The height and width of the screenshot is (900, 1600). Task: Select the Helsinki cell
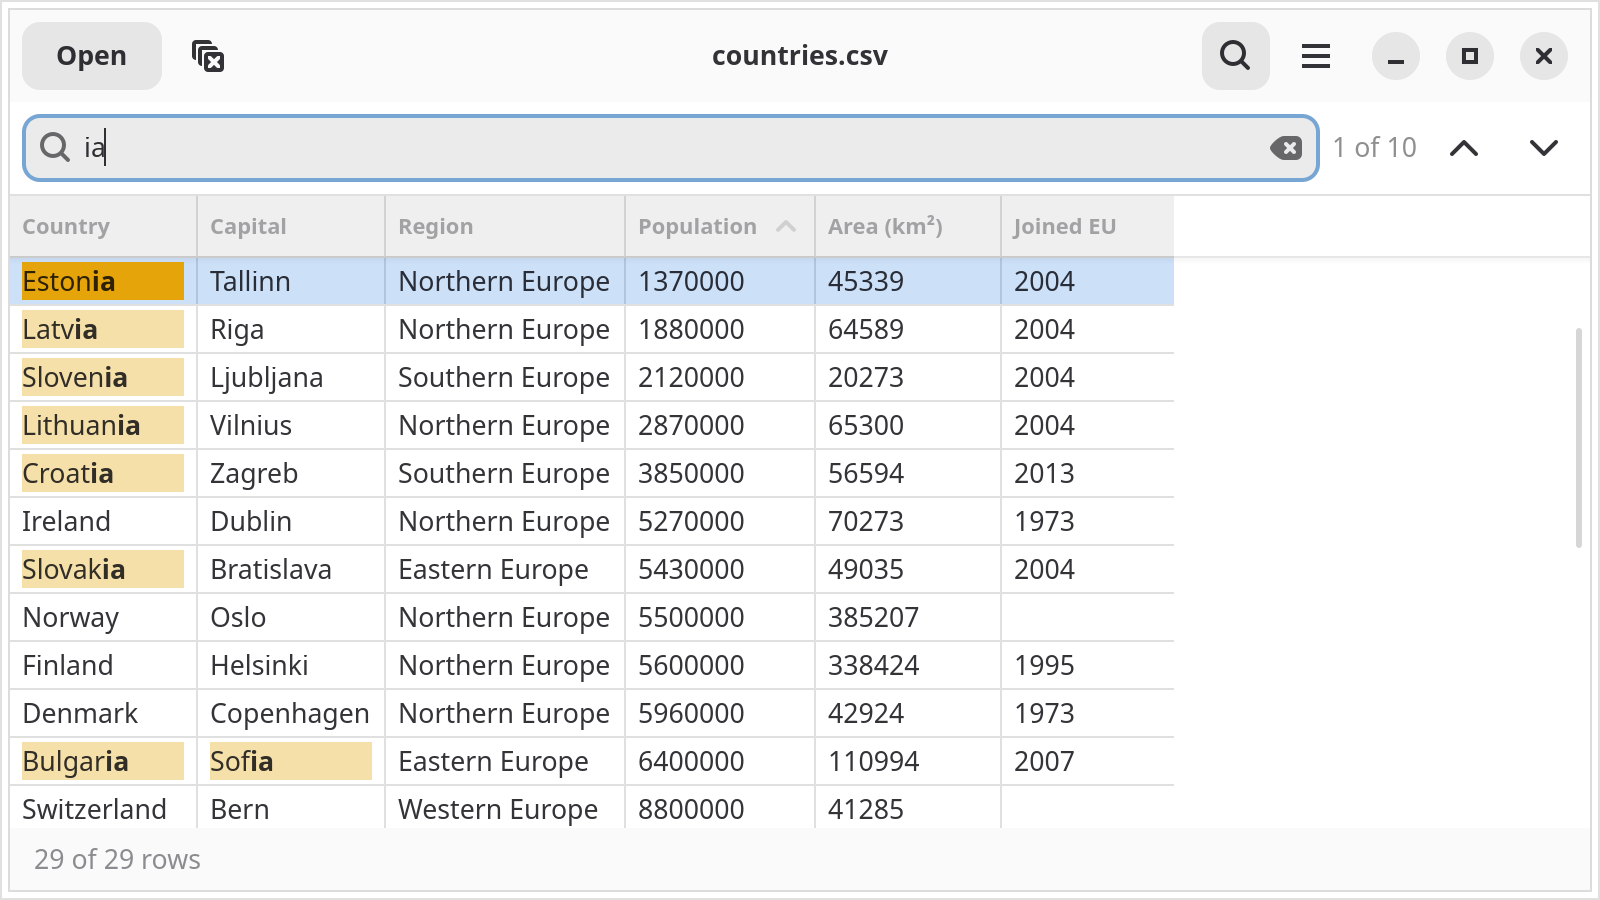(x=291, y=665)
